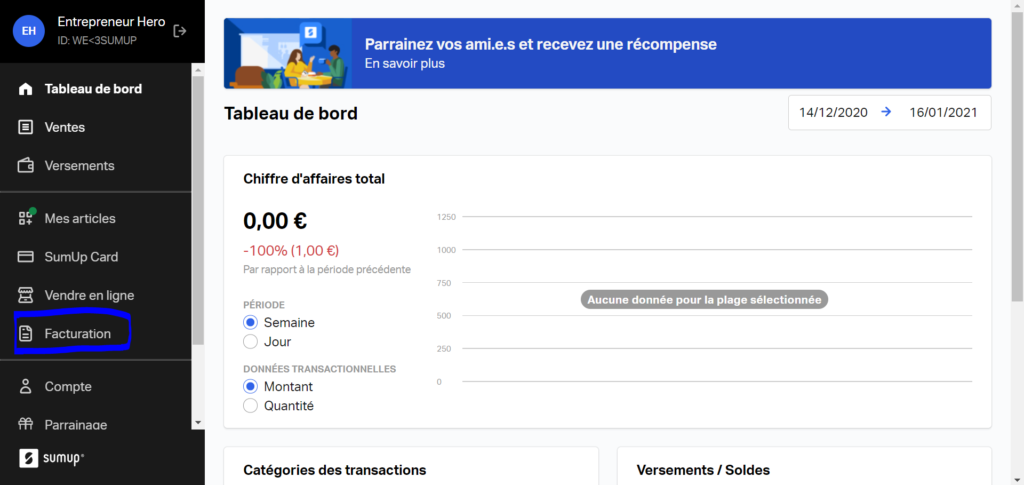Click the En savoir plus banner link
The image size is (1024, 485).
pyautogui.click(x=404, y=63)
